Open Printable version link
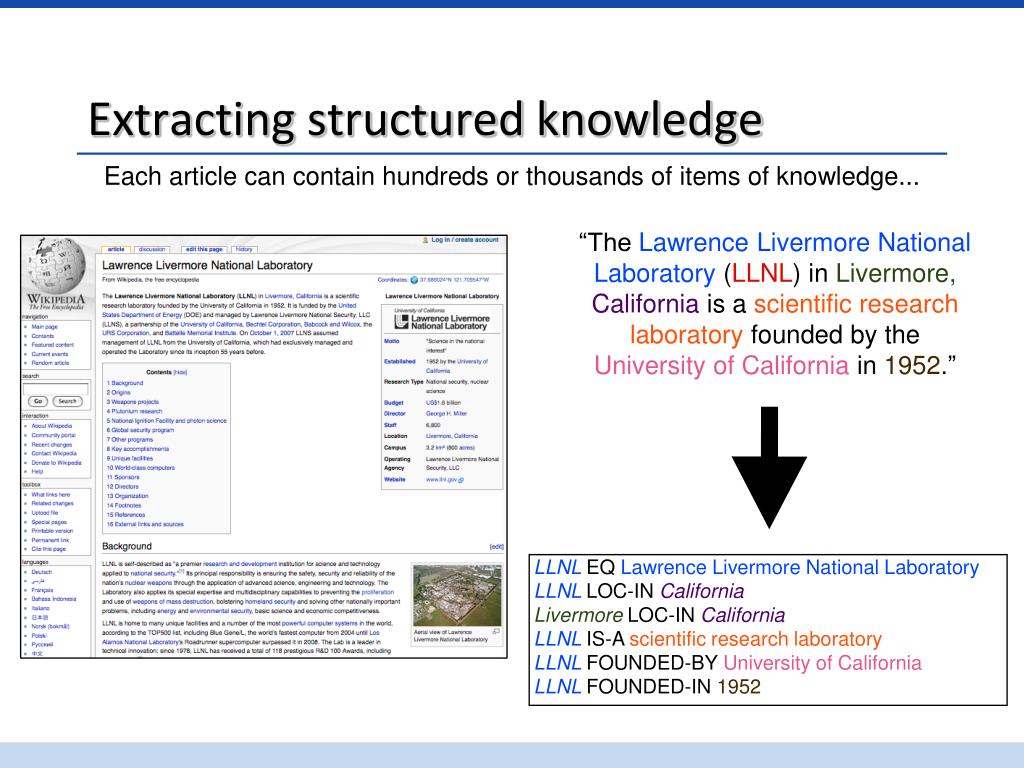This screenshot has height=768, width=1024. click(52, 531)
